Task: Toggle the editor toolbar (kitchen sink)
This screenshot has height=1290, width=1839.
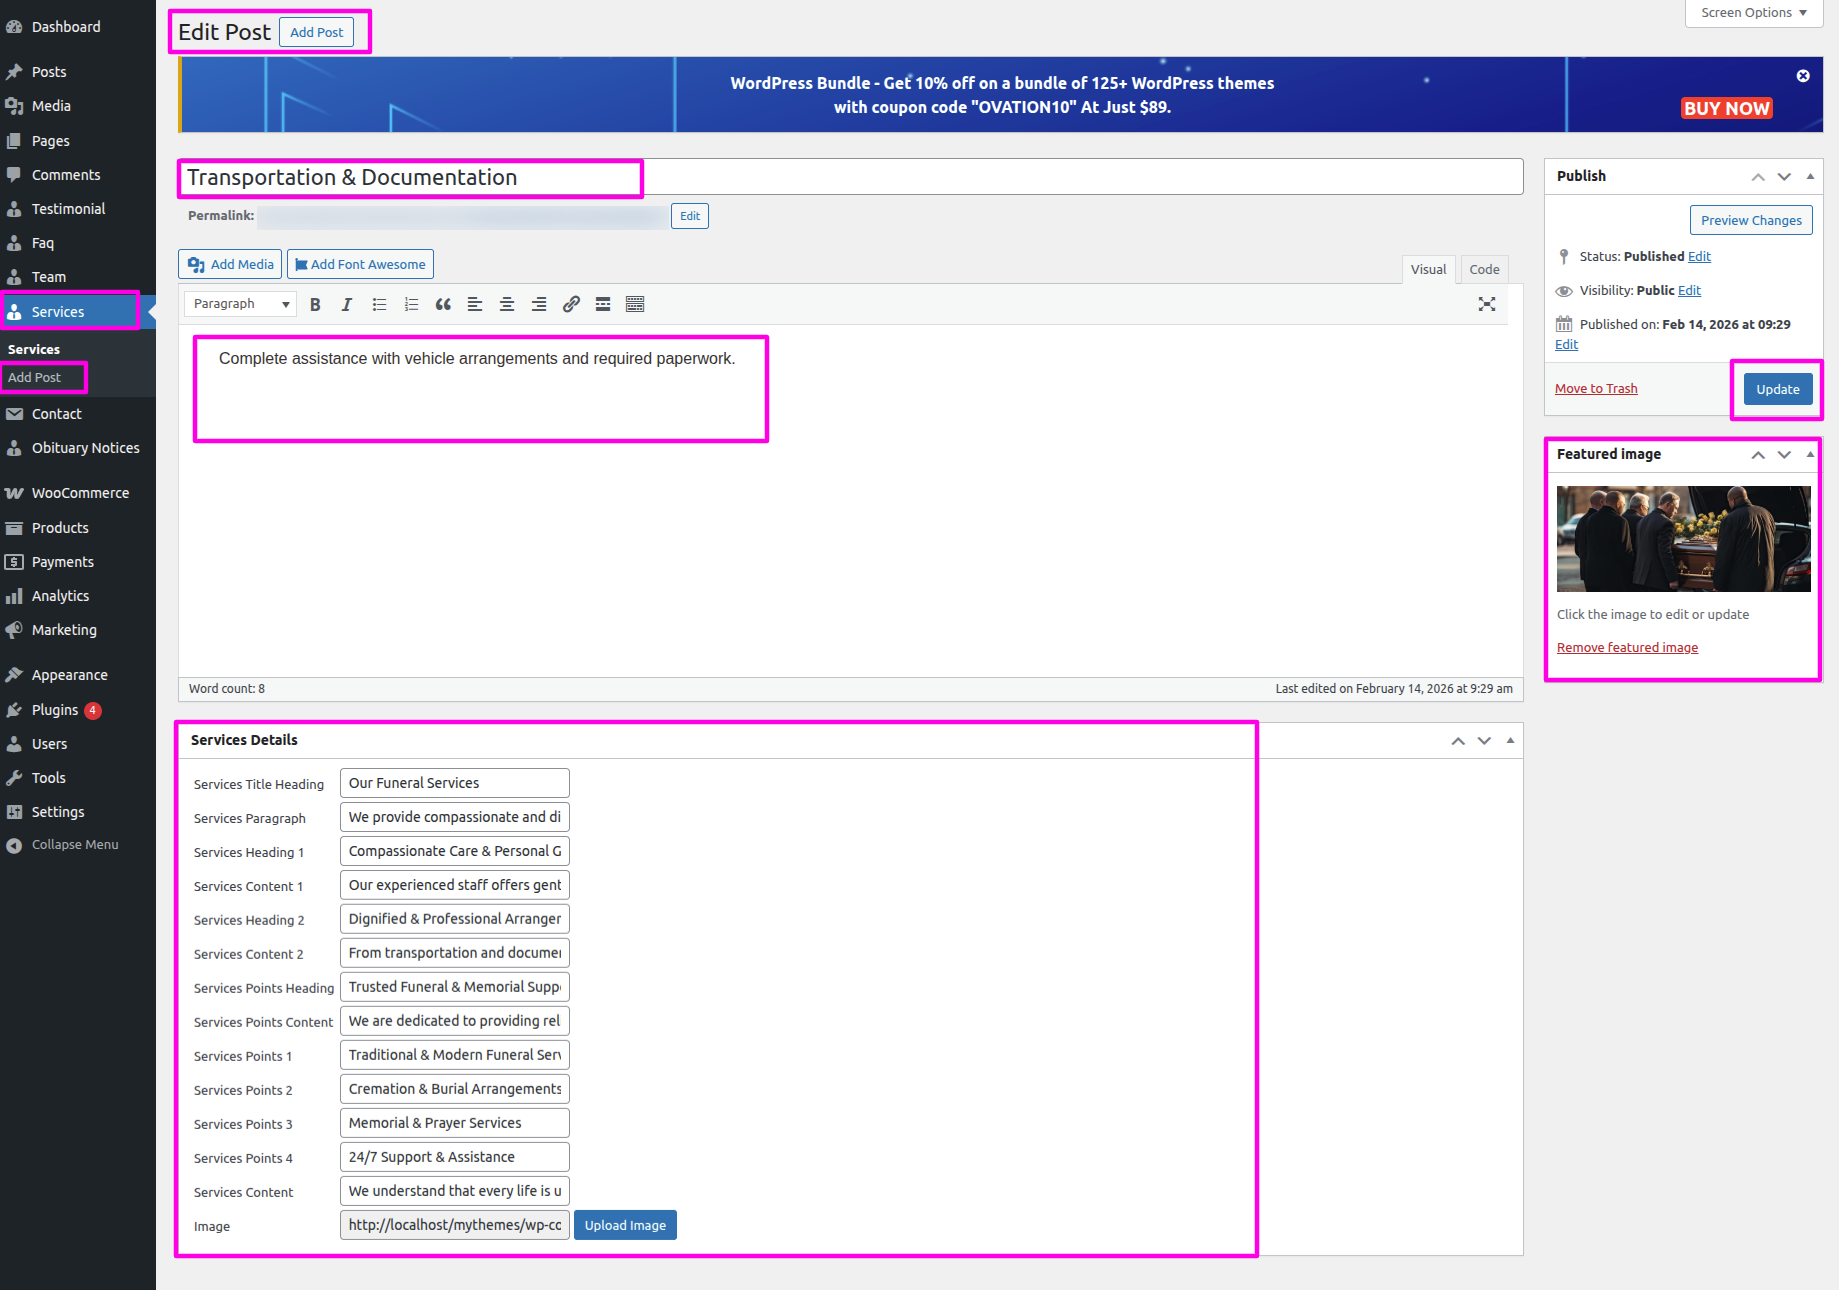Action: click(x=635, y=305)
